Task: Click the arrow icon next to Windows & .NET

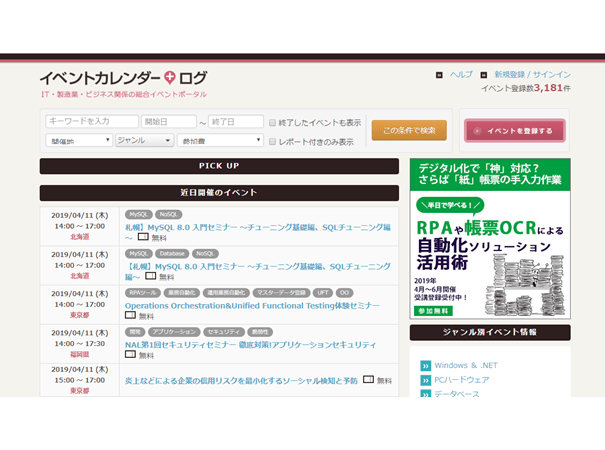Action: point(425,365)
